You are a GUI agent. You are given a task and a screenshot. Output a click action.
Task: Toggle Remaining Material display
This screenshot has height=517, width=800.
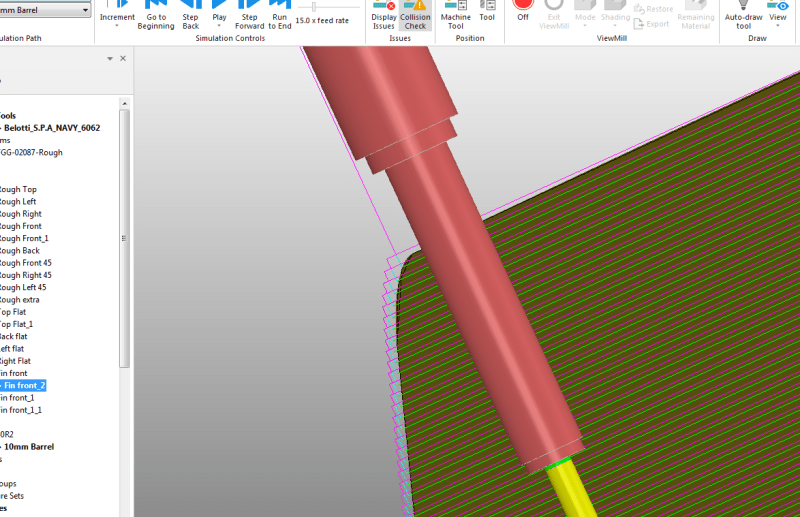[695, 15]
